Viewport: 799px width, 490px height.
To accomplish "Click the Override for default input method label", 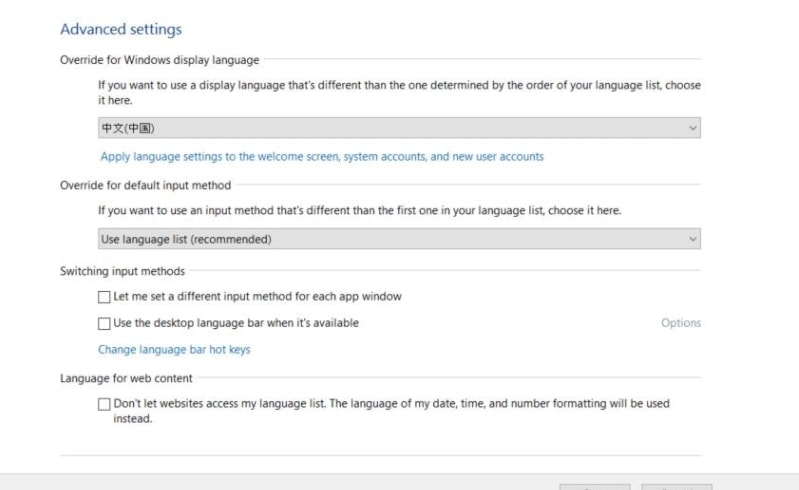I will click(x=145, y=185).
